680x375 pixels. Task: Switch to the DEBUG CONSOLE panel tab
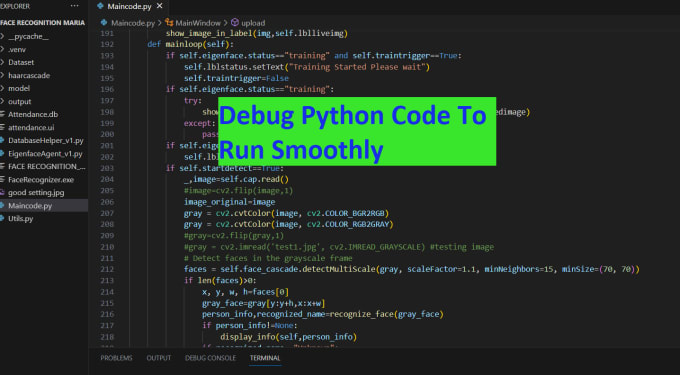point(210,358)
